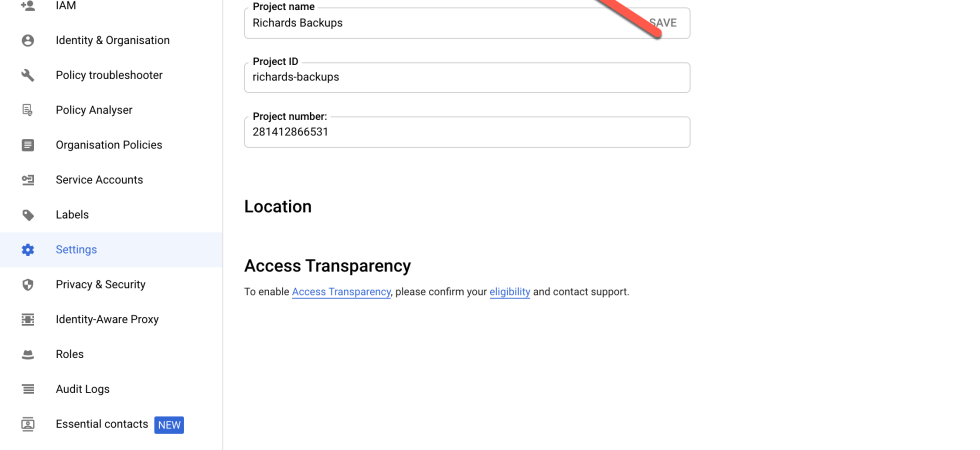This screenshot has width=980, height=450.
Task: Click the IAM add-person icon
Action: (x=28, y=6)
